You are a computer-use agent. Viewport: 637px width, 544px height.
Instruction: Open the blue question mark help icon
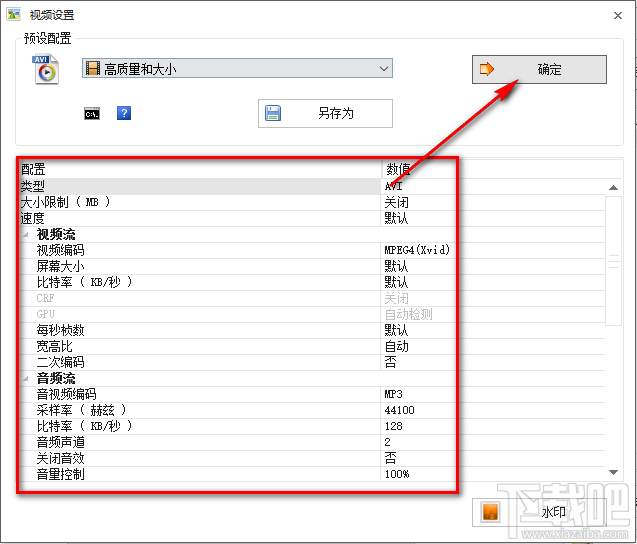(x=124, y=113)
